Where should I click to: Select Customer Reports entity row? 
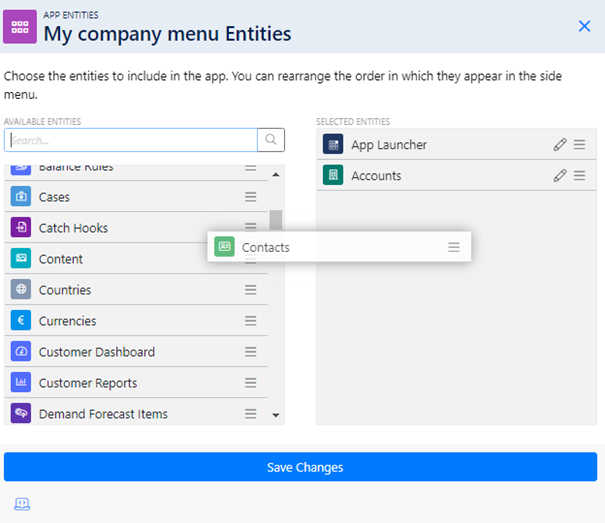pos(136,383)
